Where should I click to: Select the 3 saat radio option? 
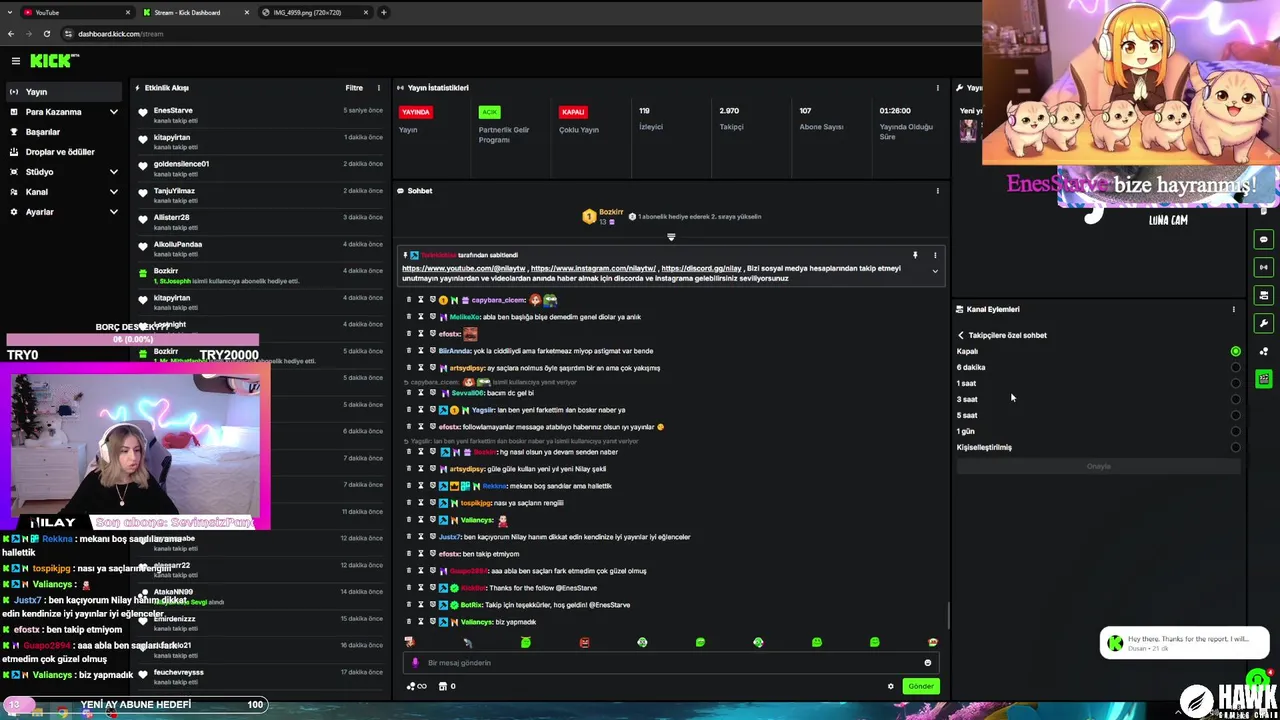click(1236, 399)
